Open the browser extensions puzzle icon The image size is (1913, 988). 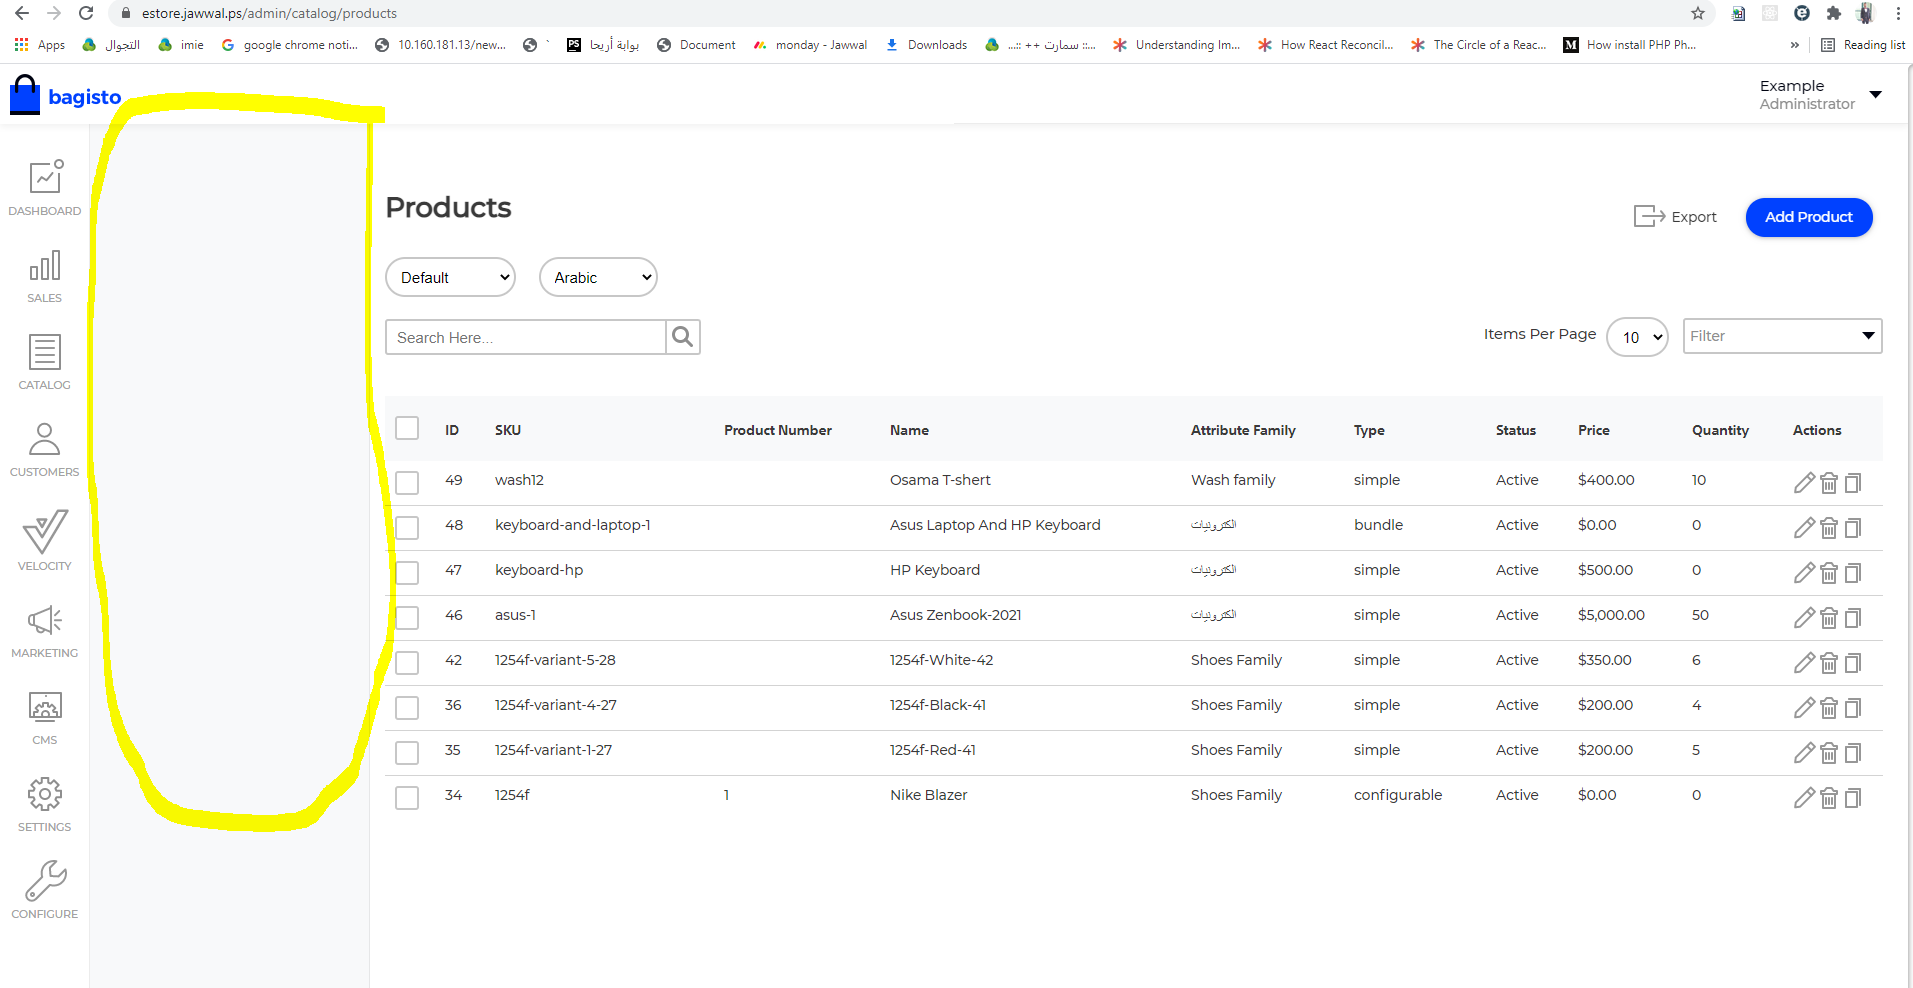pyautogui.click(x=1833, y=13)
